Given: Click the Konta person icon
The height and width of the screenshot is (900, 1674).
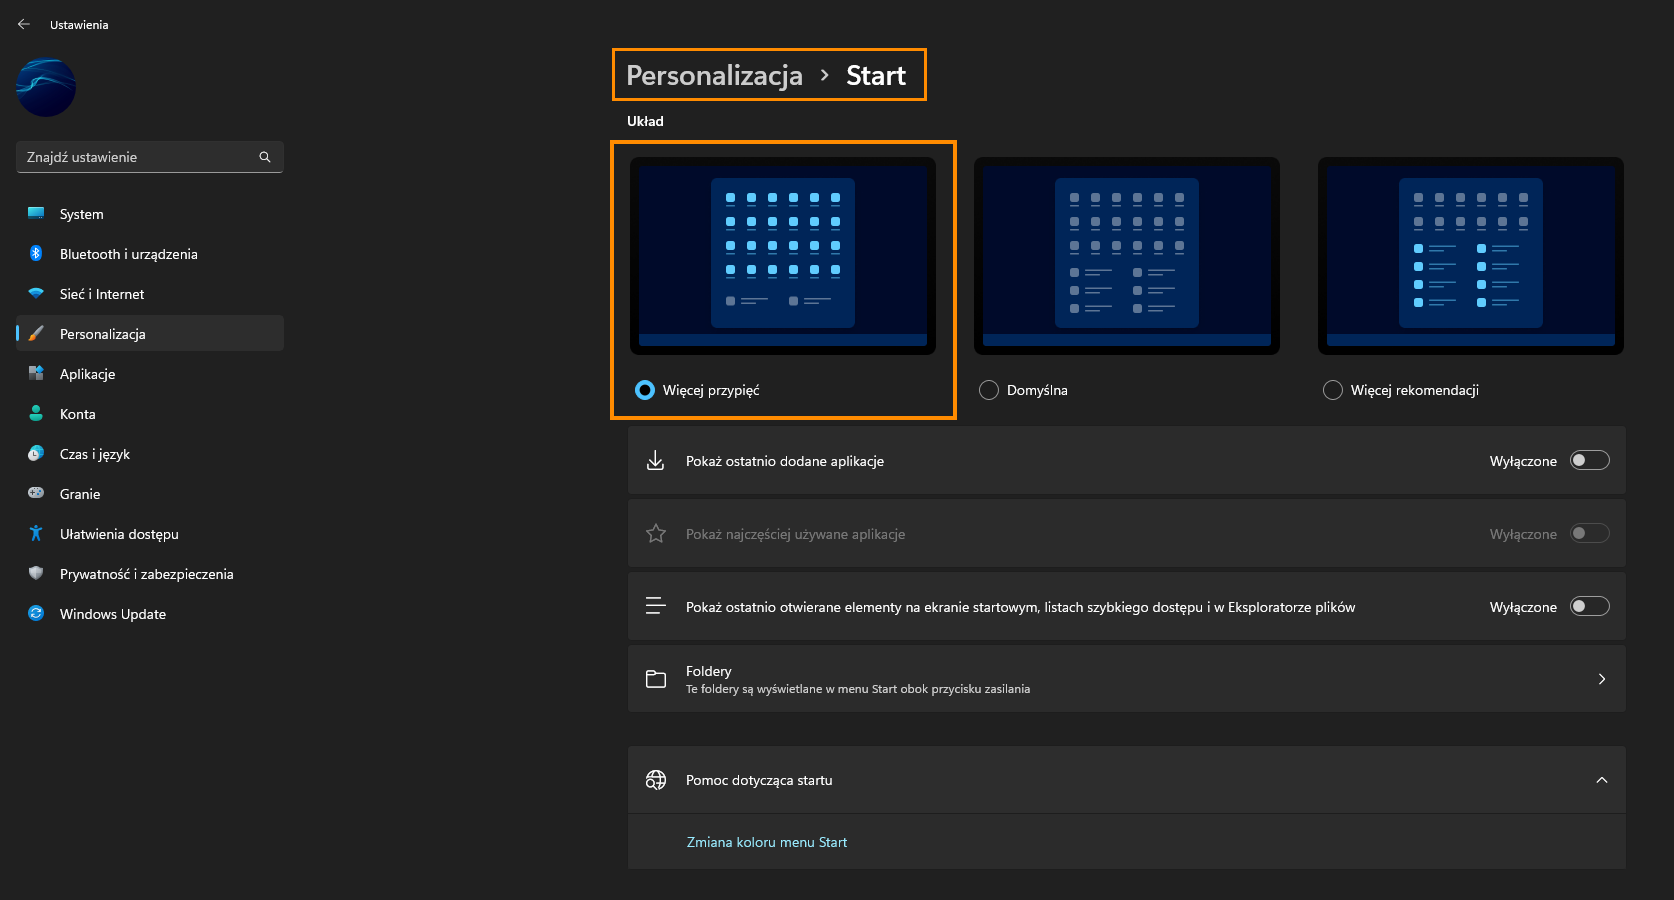Looking at the screenshot, I should 36,413.
